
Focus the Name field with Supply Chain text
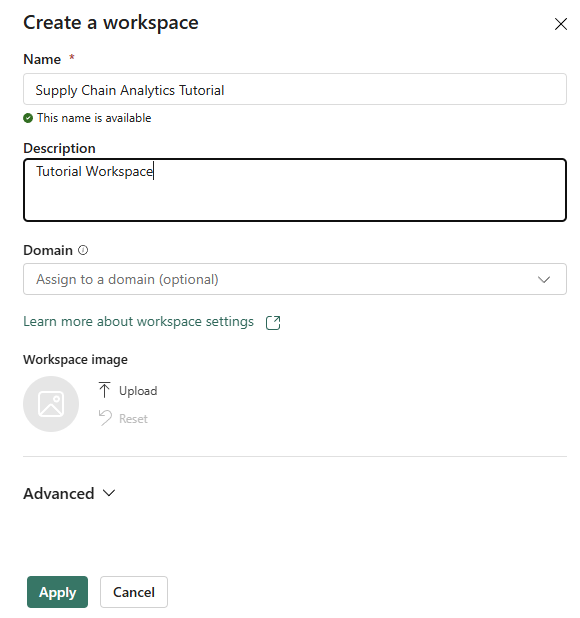point(295,89)
